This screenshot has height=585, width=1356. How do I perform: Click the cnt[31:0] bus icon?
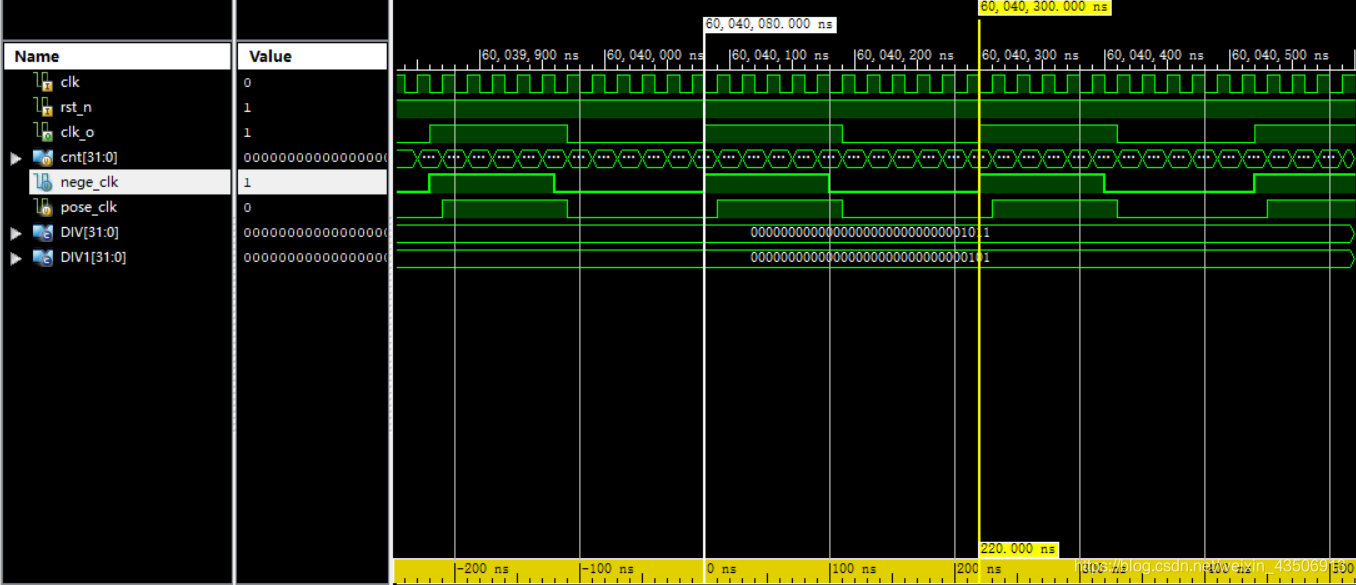pyautogui.click(x=43, y=157)
